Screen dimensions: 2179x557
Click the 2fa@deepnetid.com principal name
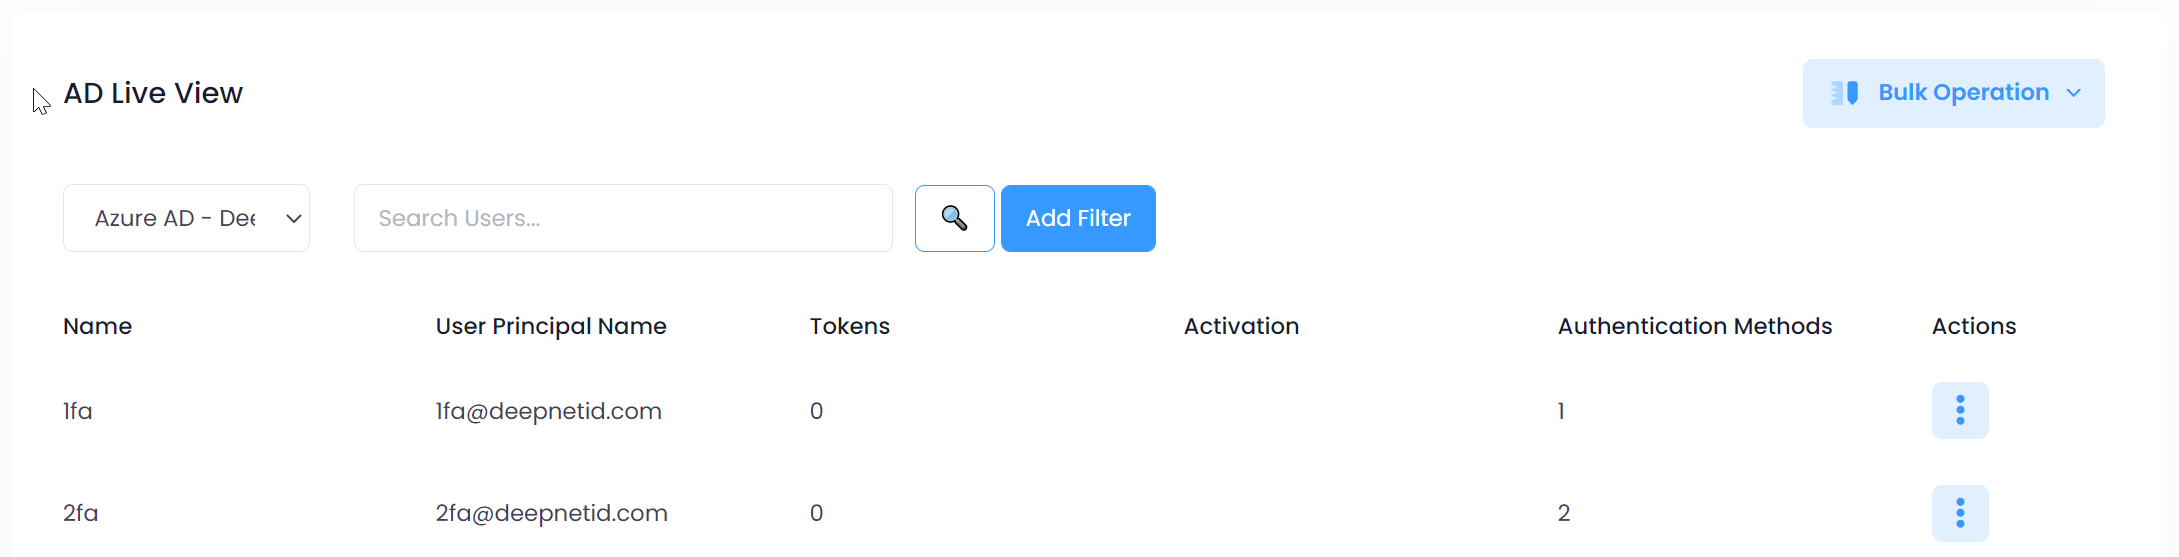[x=551, y=513]
